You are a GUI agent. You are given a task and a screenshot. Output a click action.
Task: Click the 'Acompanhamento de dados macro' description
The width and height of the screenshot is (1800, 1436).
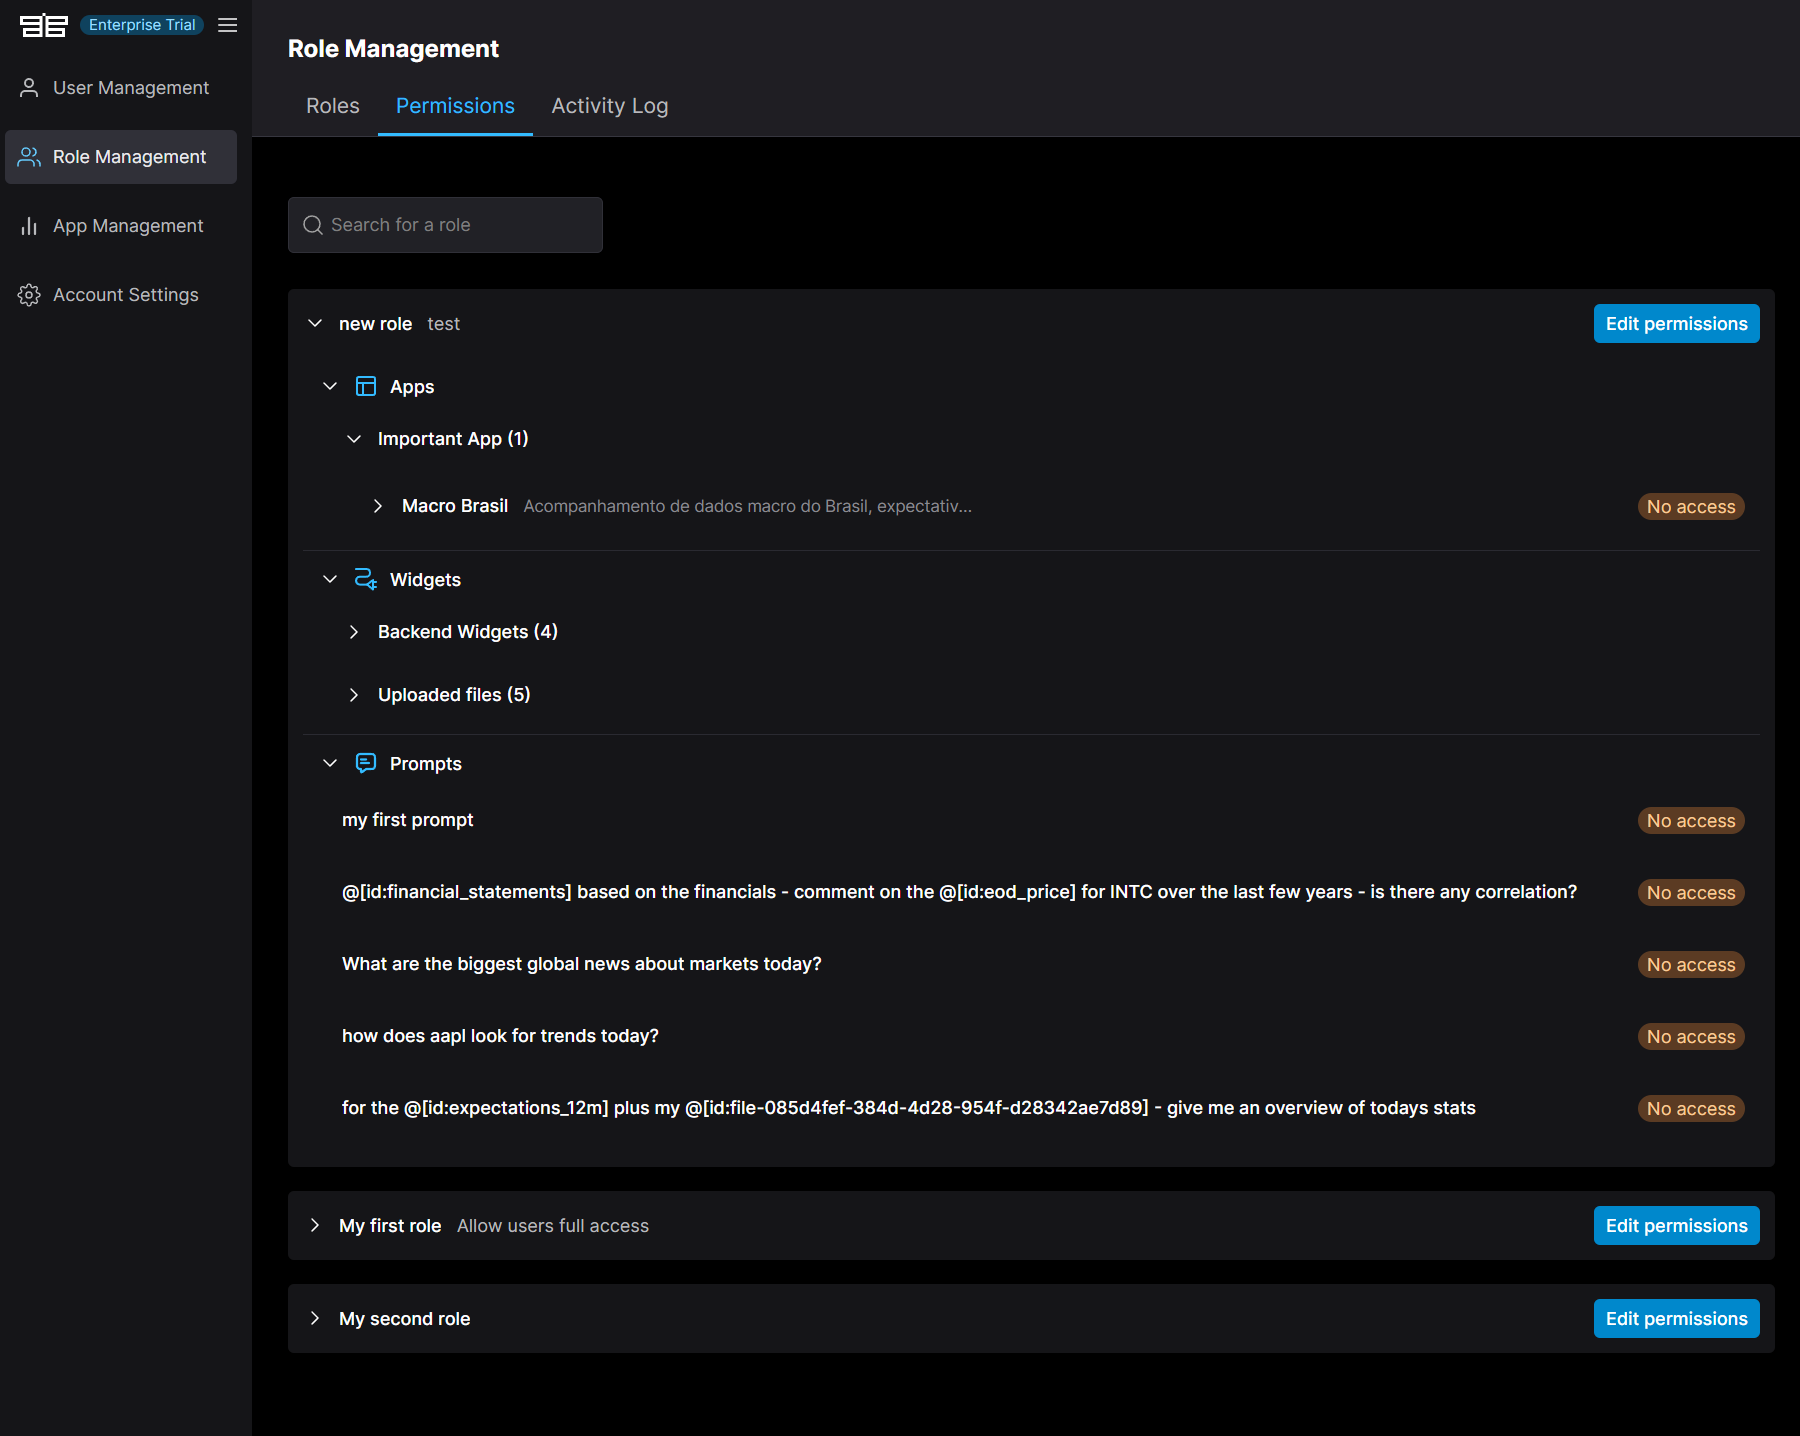click(x=748, y=506)
